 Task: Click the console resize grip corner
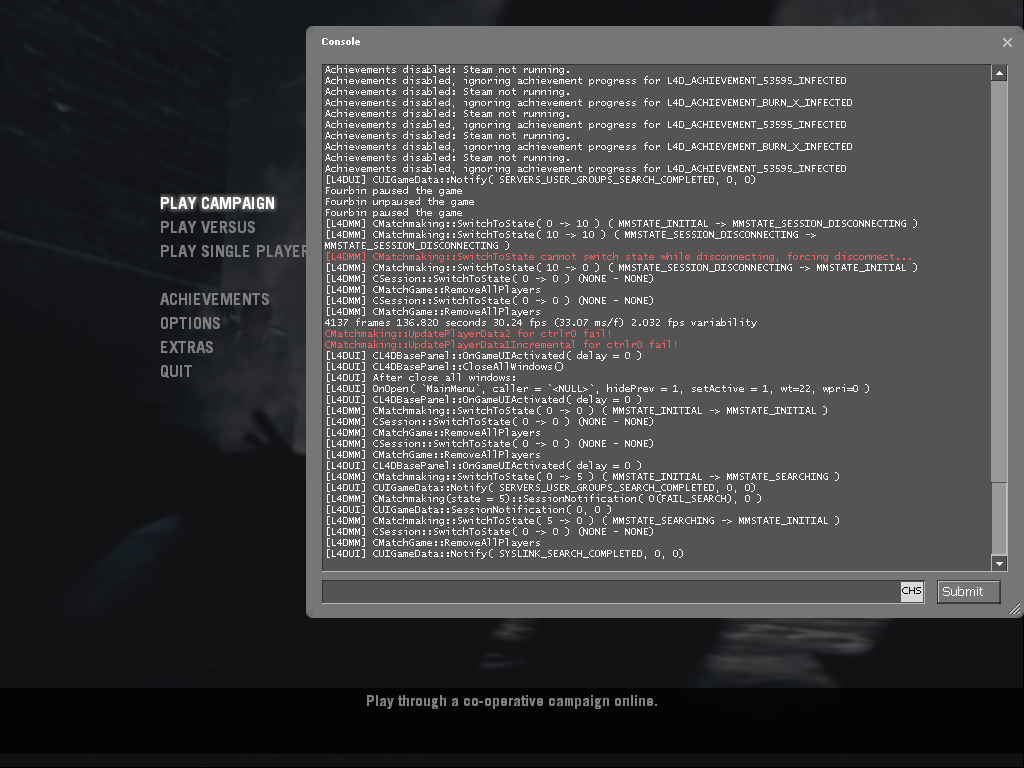[x=1014, y=609]
